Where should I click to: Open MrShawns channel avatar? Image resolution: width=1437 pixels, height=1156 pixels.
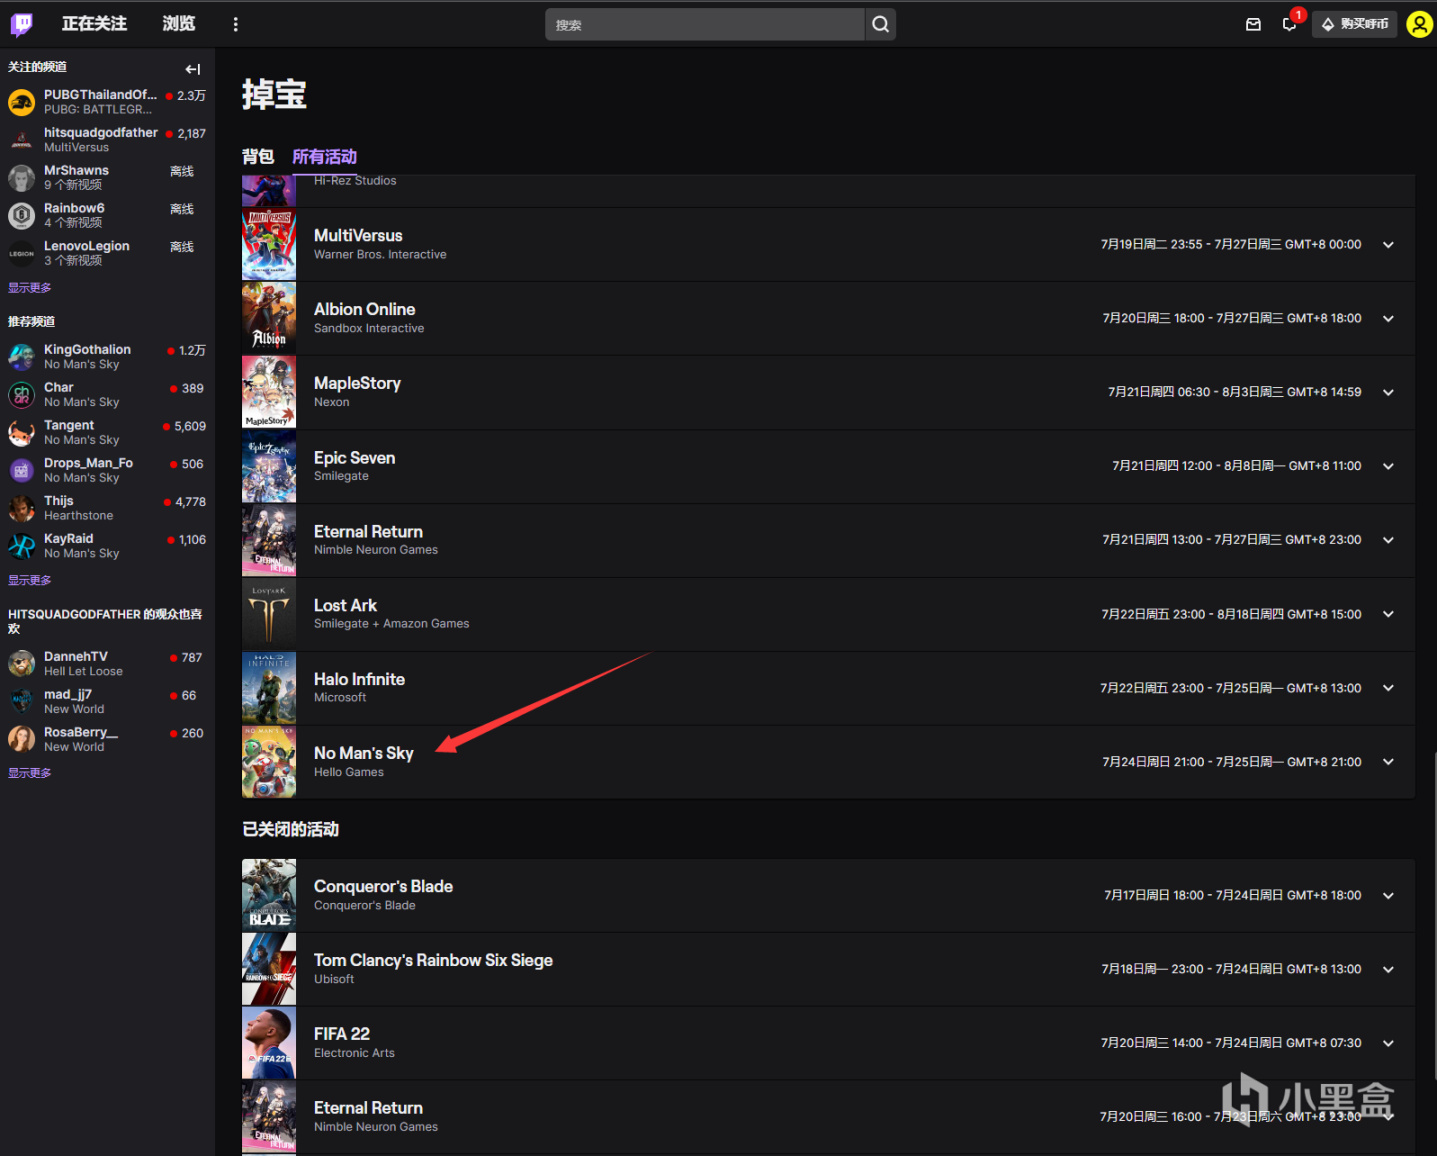(x=22, y=178)
